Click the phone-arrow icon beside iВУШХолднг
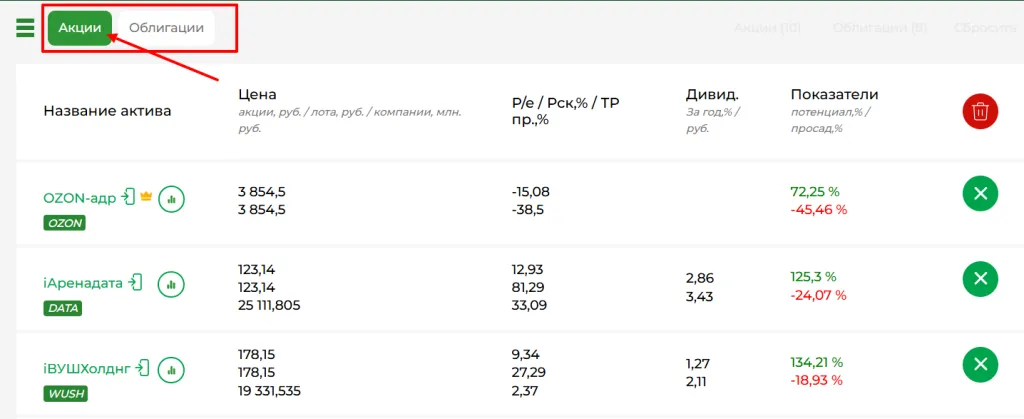The height and width of the screenshot is (419, 1024). pos(144,368)
